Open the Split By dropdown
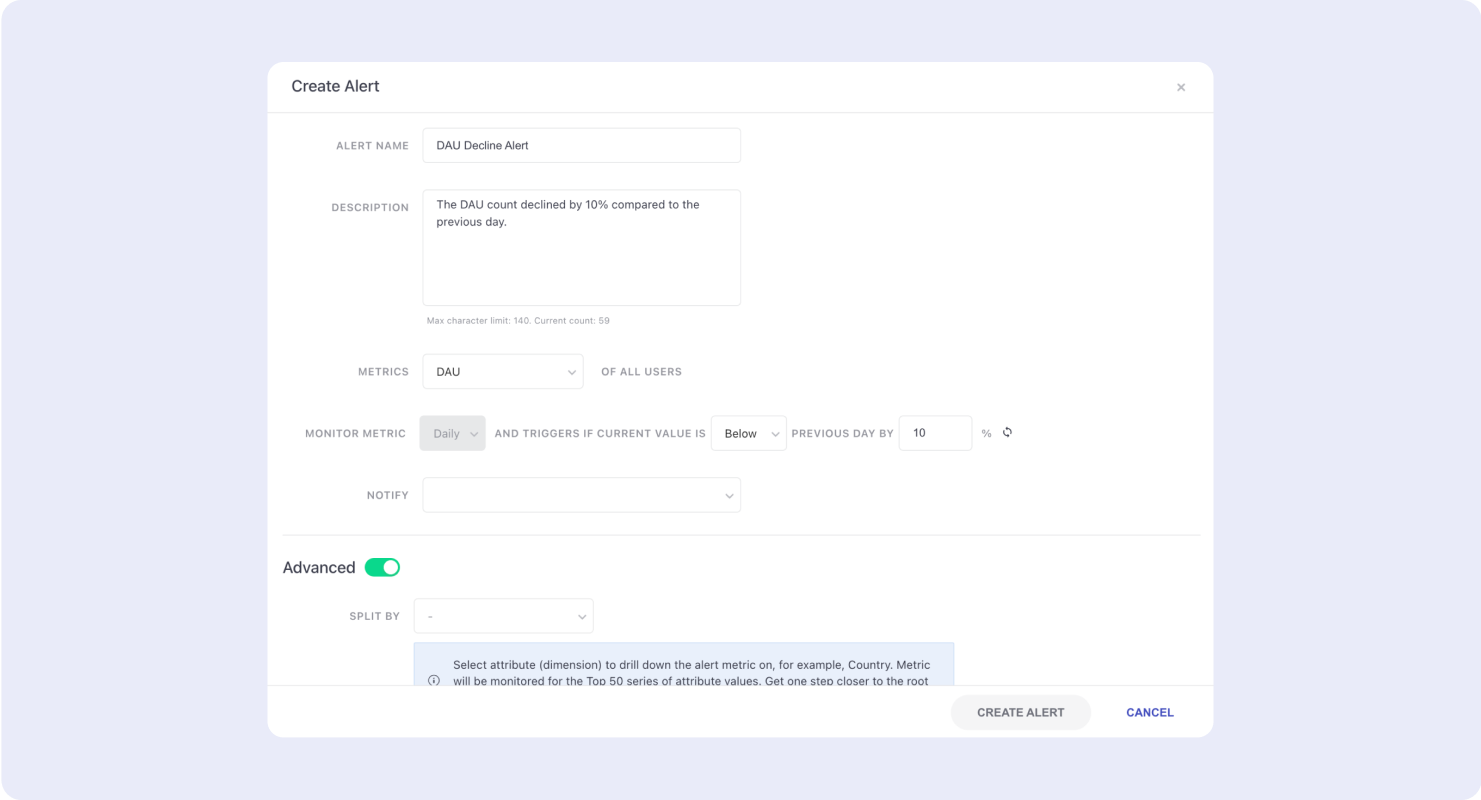Screen dimensions: 1481x800 [503, 616]
